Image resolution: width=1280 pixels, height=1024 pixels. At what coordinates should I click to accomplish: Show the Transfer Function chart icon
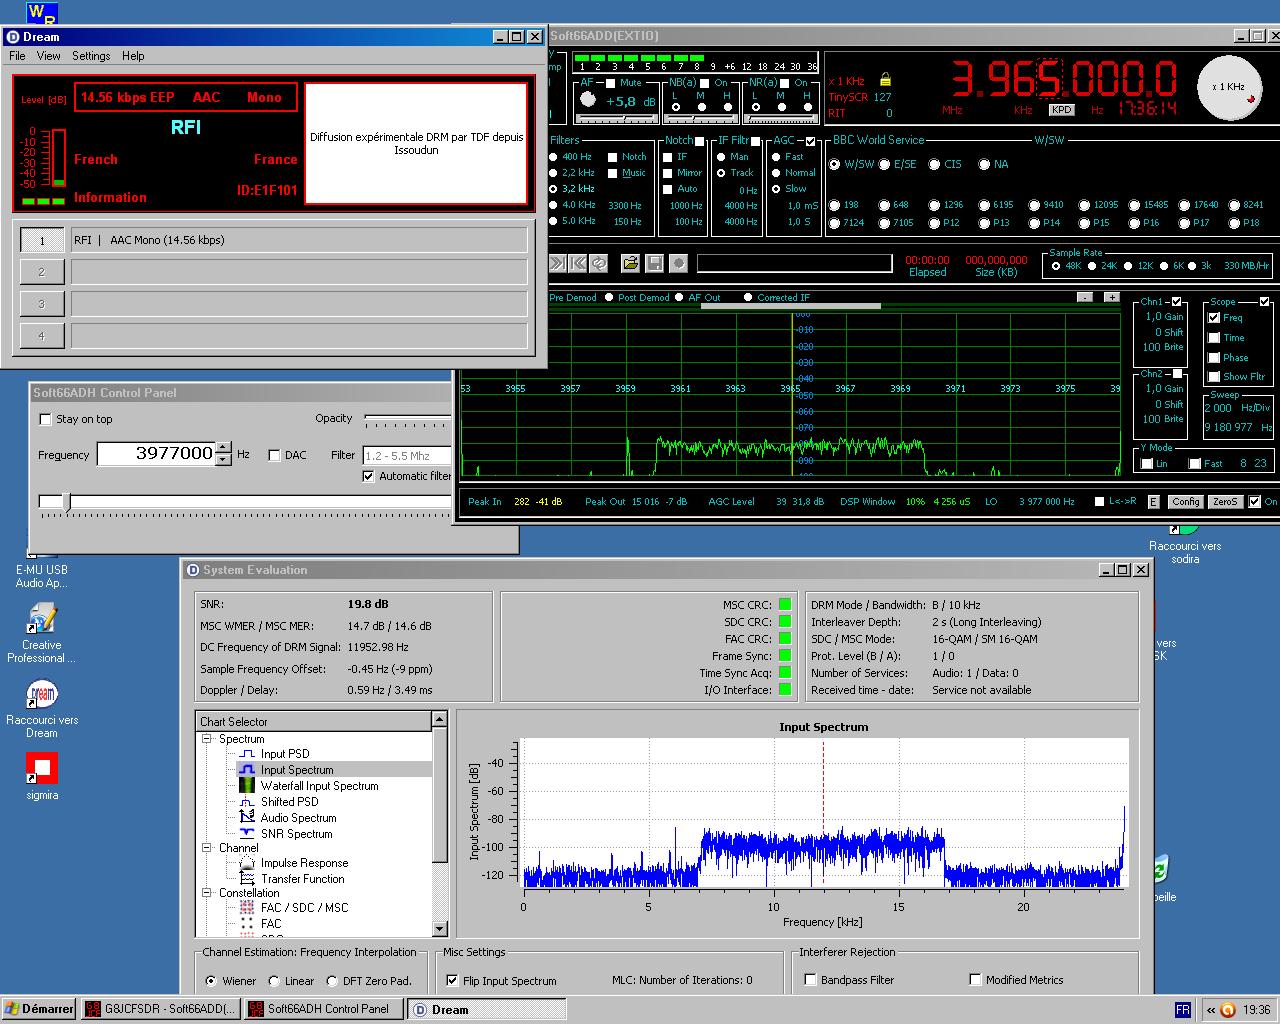[247, 879]
